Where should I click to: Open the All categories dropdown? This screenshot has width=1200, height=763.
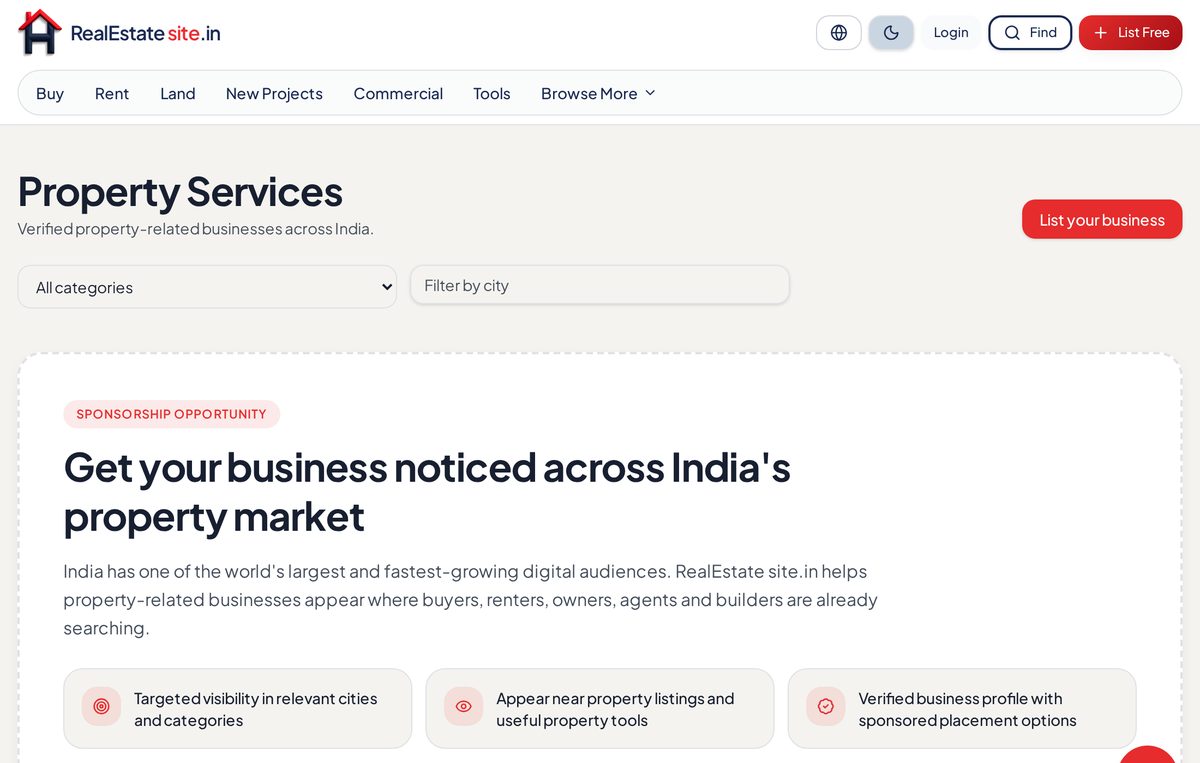207,287
